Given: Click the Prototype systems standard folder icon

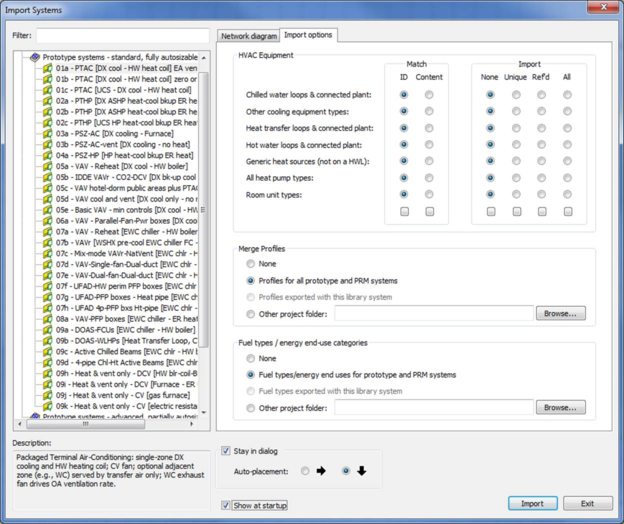Looking at the screenshot, I should click(x=35, y=57).
